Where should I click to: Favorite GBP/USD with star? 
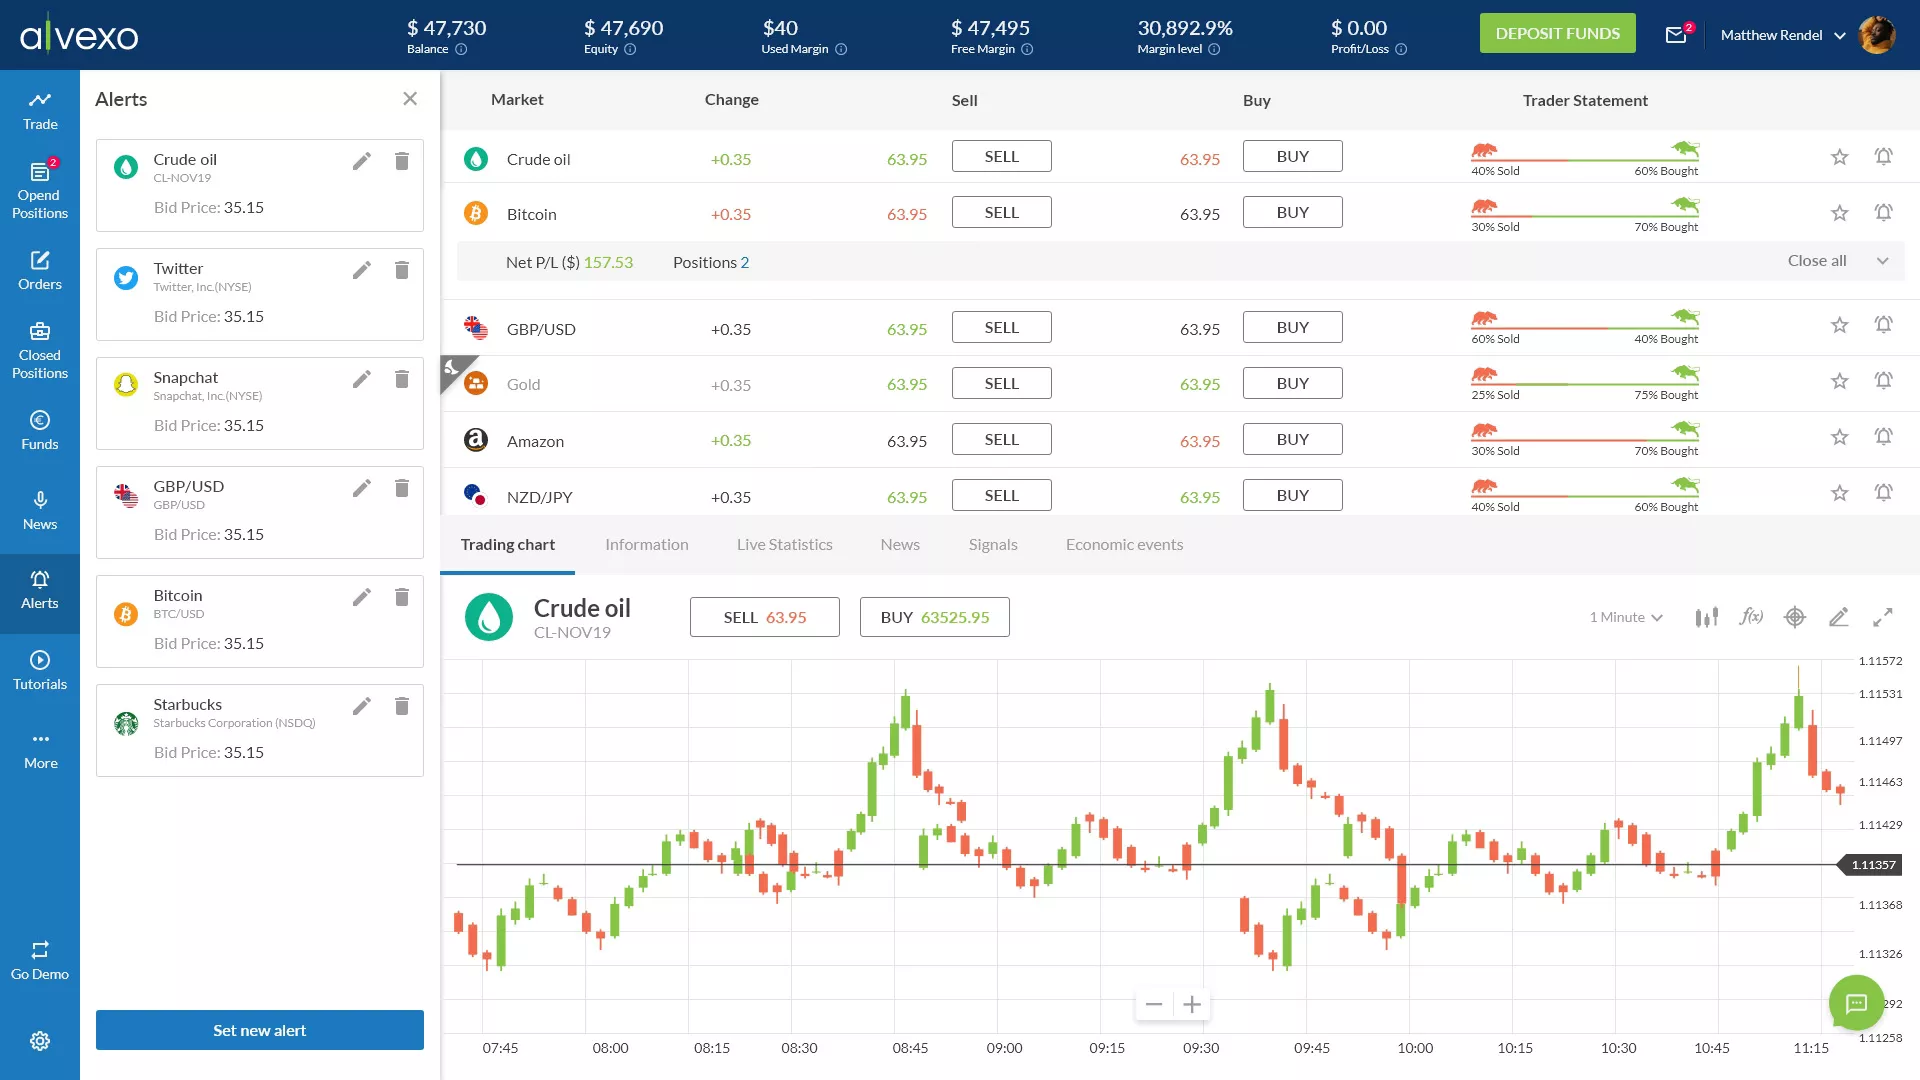point(1840,325)
